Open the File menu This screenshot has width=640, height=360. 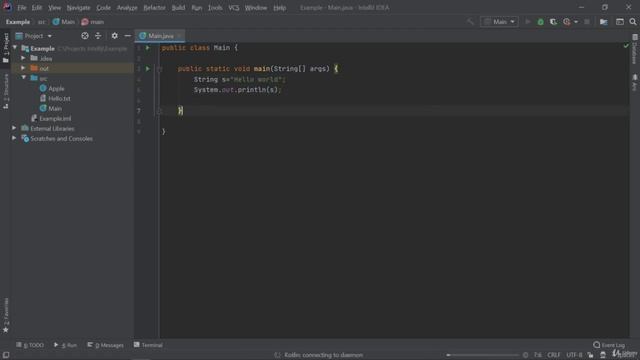point(22,8)
